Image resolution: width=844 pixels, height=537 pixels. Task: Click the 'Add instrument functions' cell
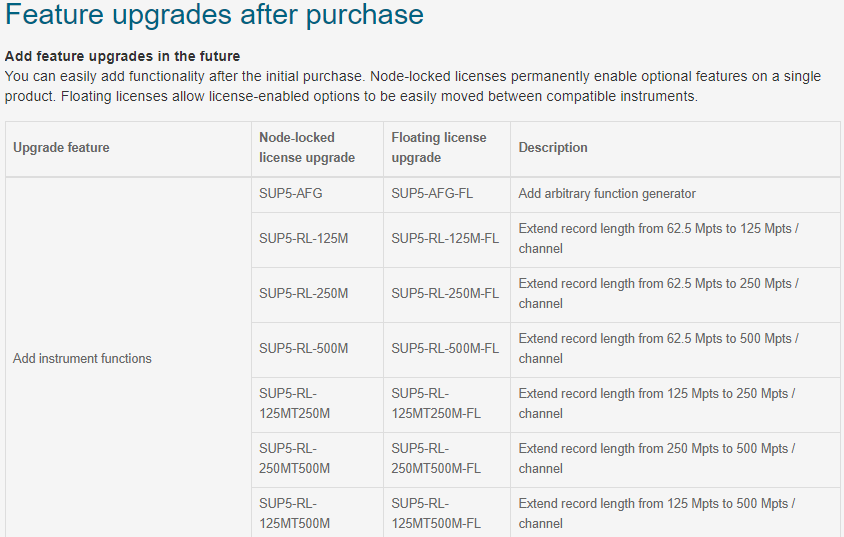[x=82, y=358]
